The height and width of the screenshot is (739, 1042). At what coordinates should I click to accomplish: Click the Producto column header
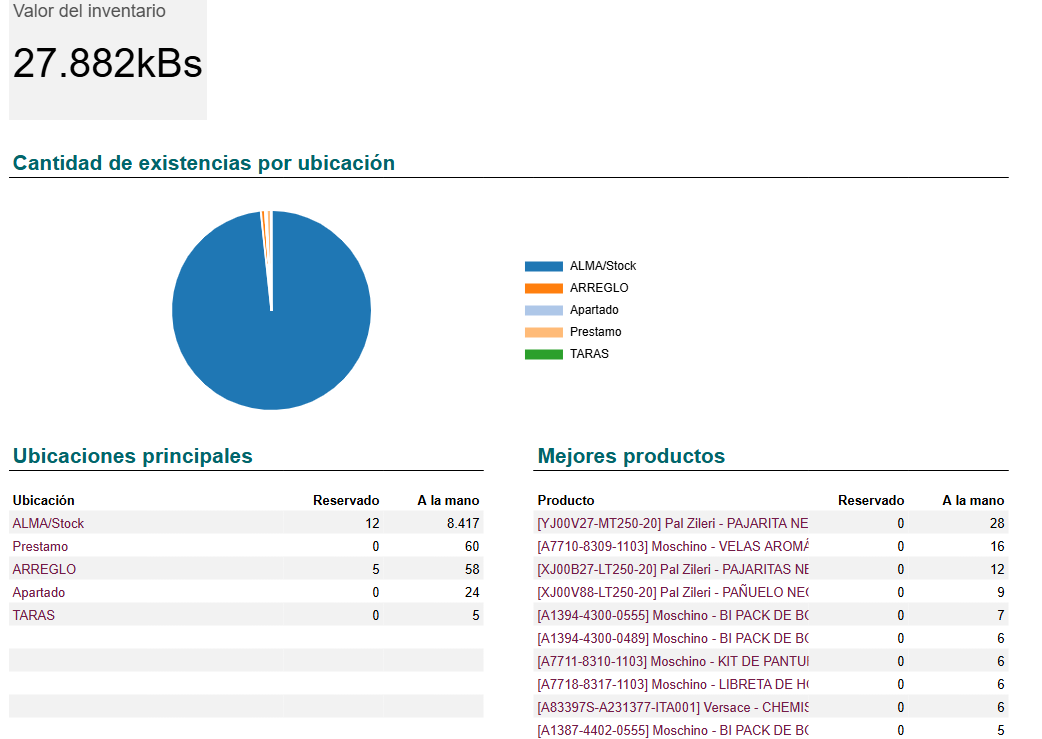coord(566,500)
